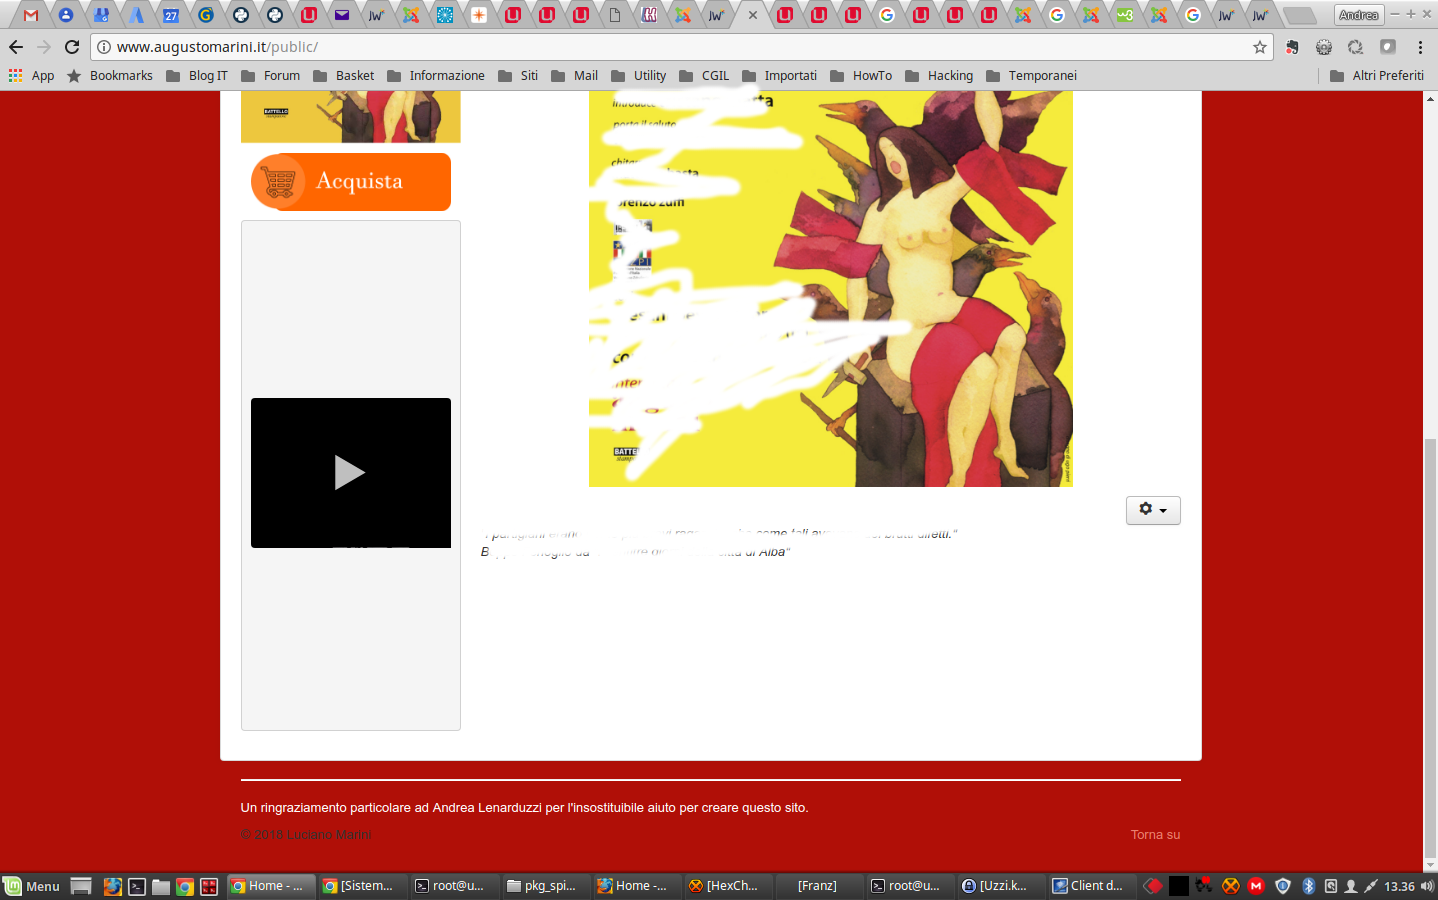This screenshot has width=1438, height=900.
Task: Click the Andrea profile button
Action: click(x=1358, y=15)
